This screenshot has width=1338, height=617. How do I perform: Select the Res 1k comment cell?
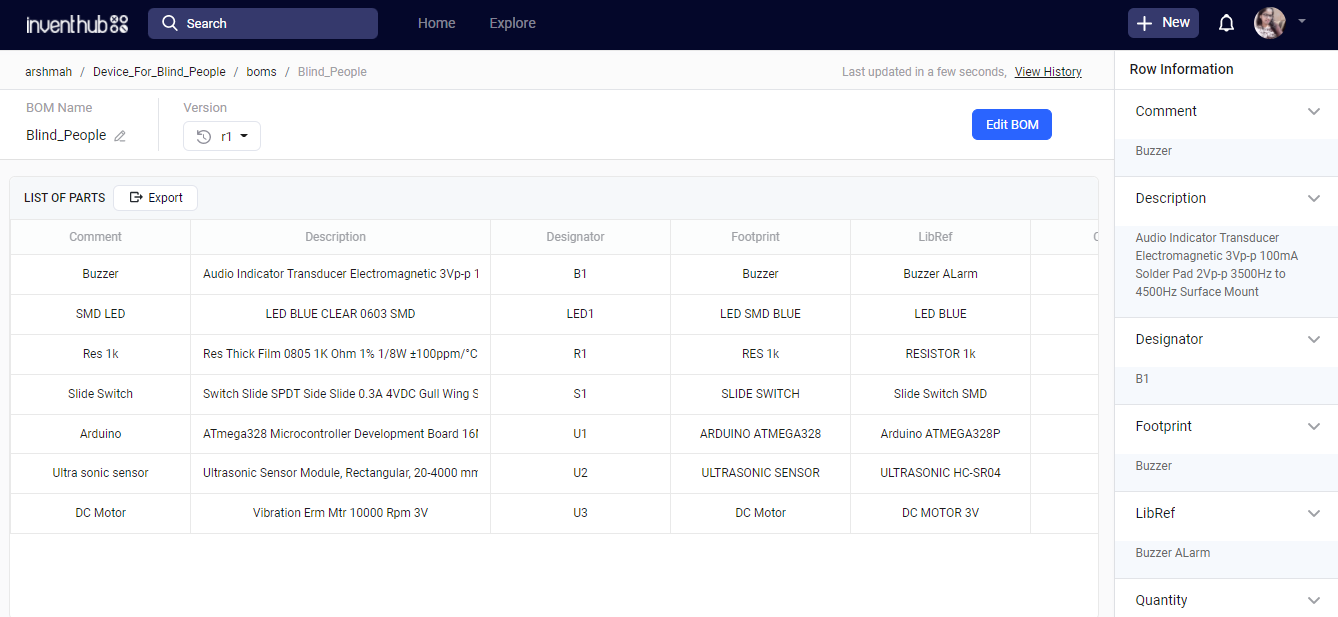tap(100, 354)
